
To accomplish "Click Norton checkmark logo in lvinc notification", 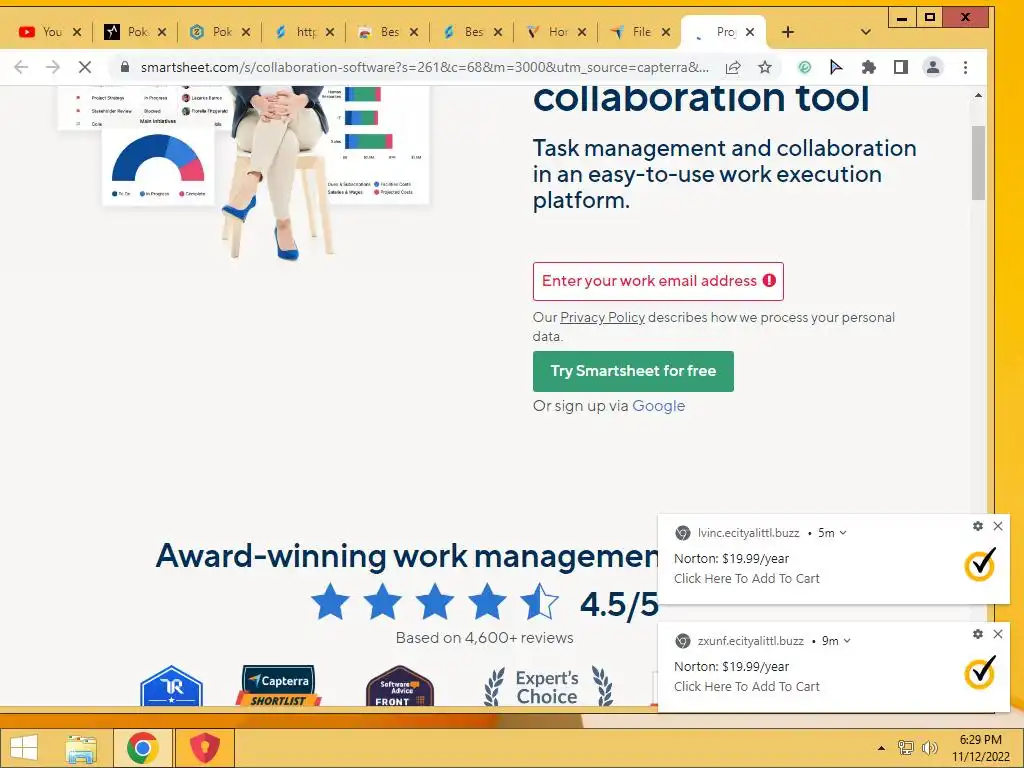I will (980, 566).
